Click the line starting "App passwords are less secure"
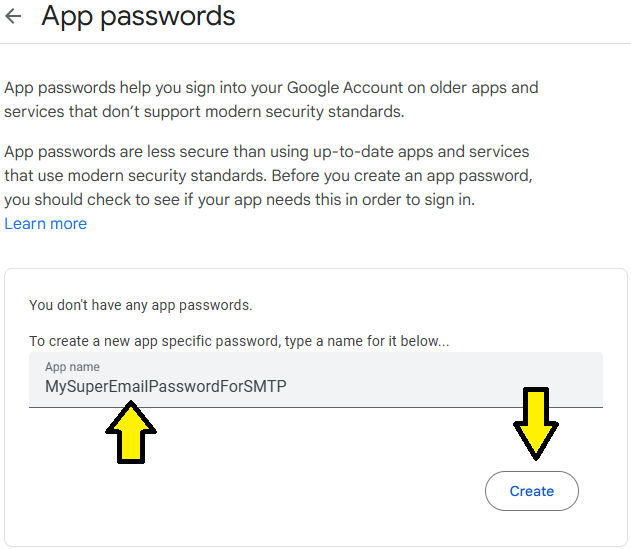Viewport: 631px width, 549px height. (266, 152)
